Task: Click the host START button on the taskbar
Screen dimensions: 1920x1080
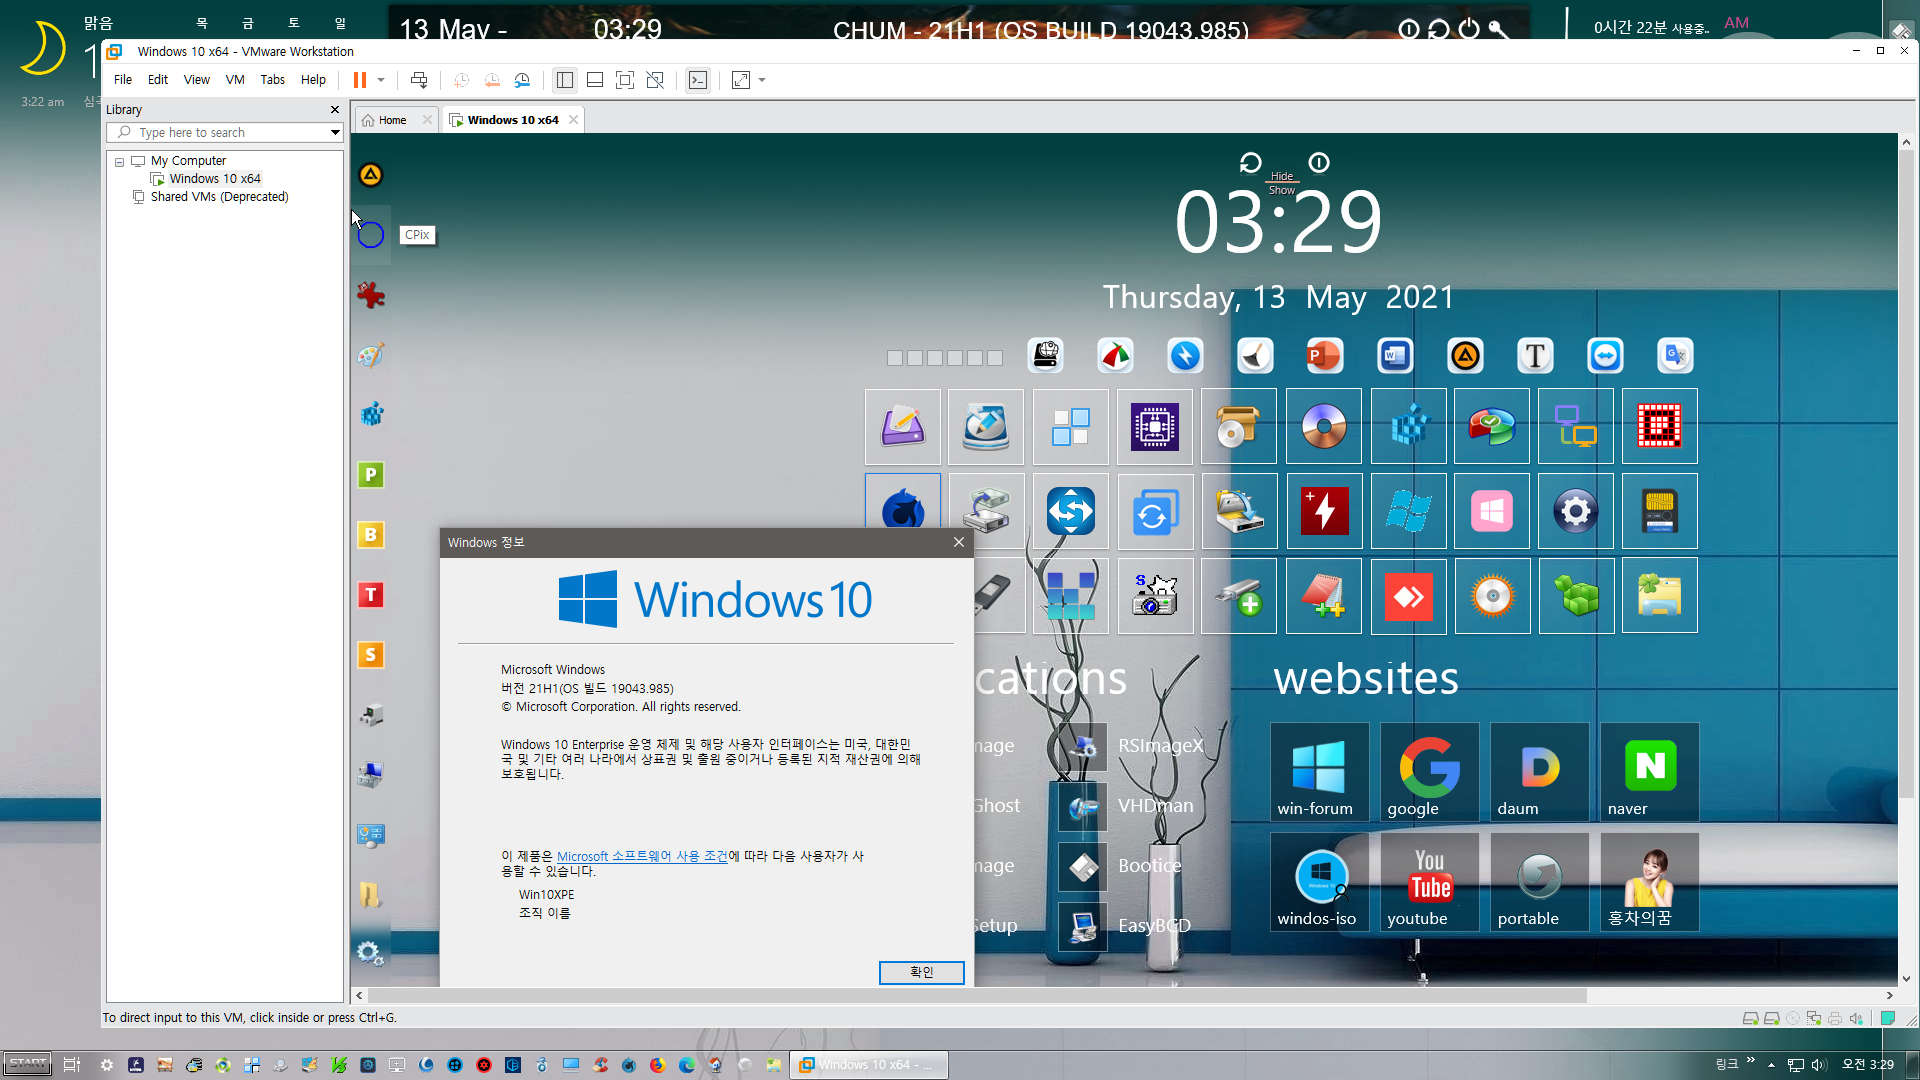Action: click(27, 1064)
